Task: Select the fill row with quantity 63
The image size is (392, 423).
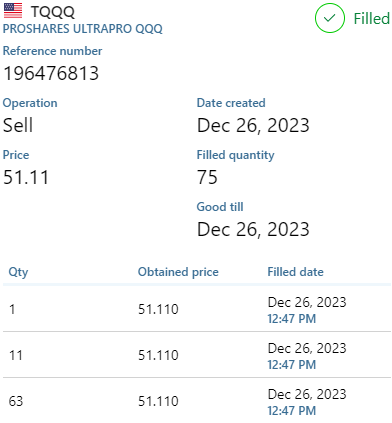Action: tap(197, 401)
